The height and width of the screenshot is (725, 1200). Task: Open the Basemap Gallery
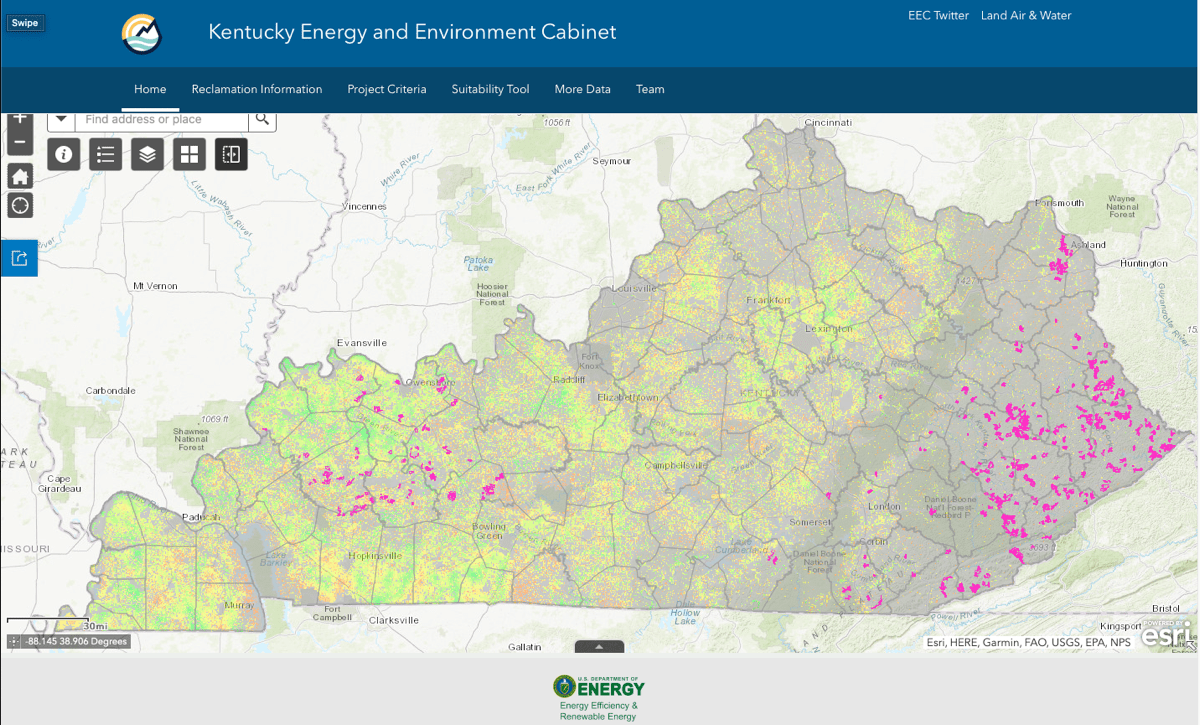(189, 154)
